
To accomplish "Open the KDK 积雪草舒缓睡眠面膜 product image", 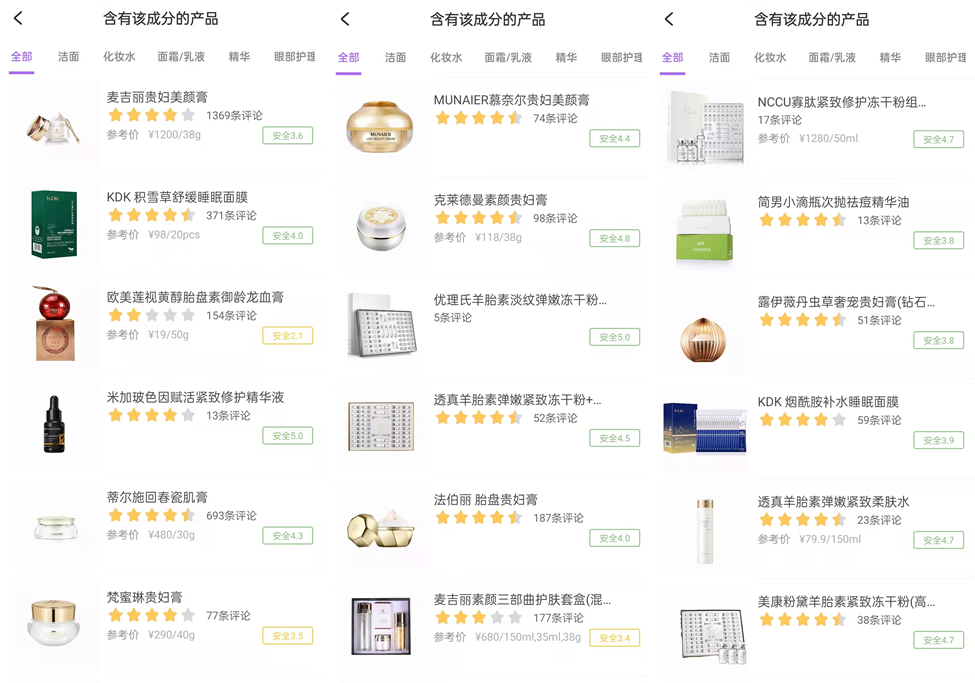I will click(54, 224).
